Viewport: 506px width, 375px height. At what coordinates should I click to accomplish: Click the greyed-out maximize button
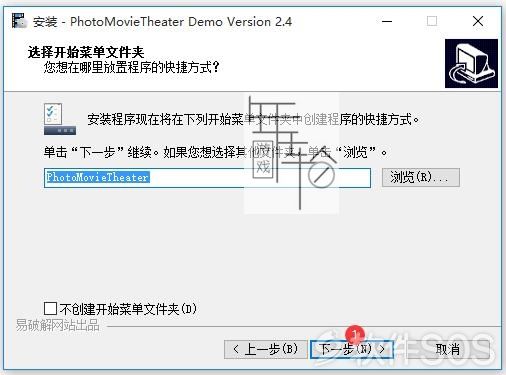coord(432,21)
